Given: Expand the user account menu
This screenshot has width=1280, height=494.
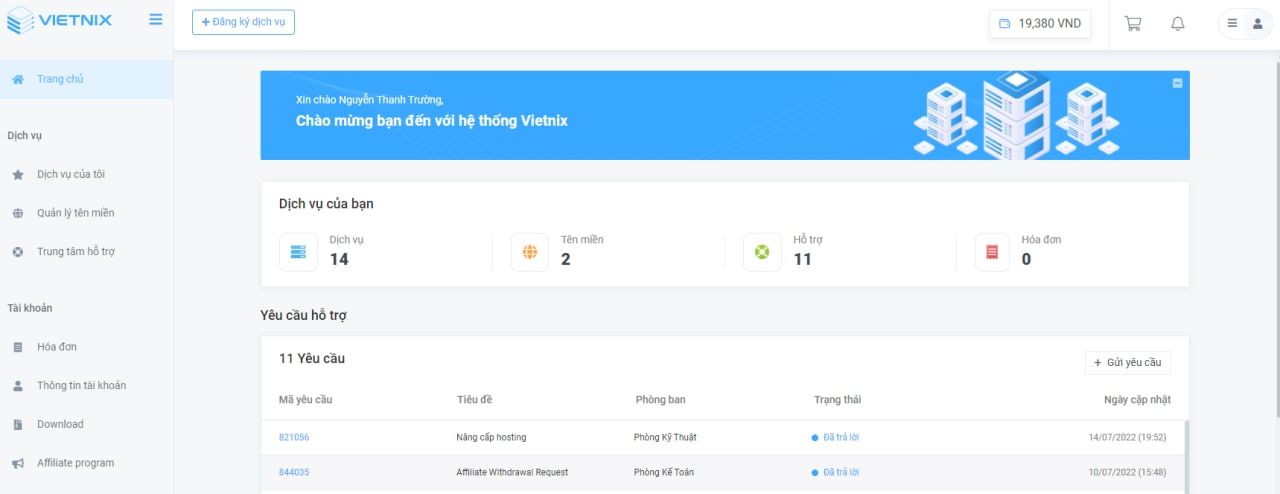Looking at the screenshot, I should 1245,23.
